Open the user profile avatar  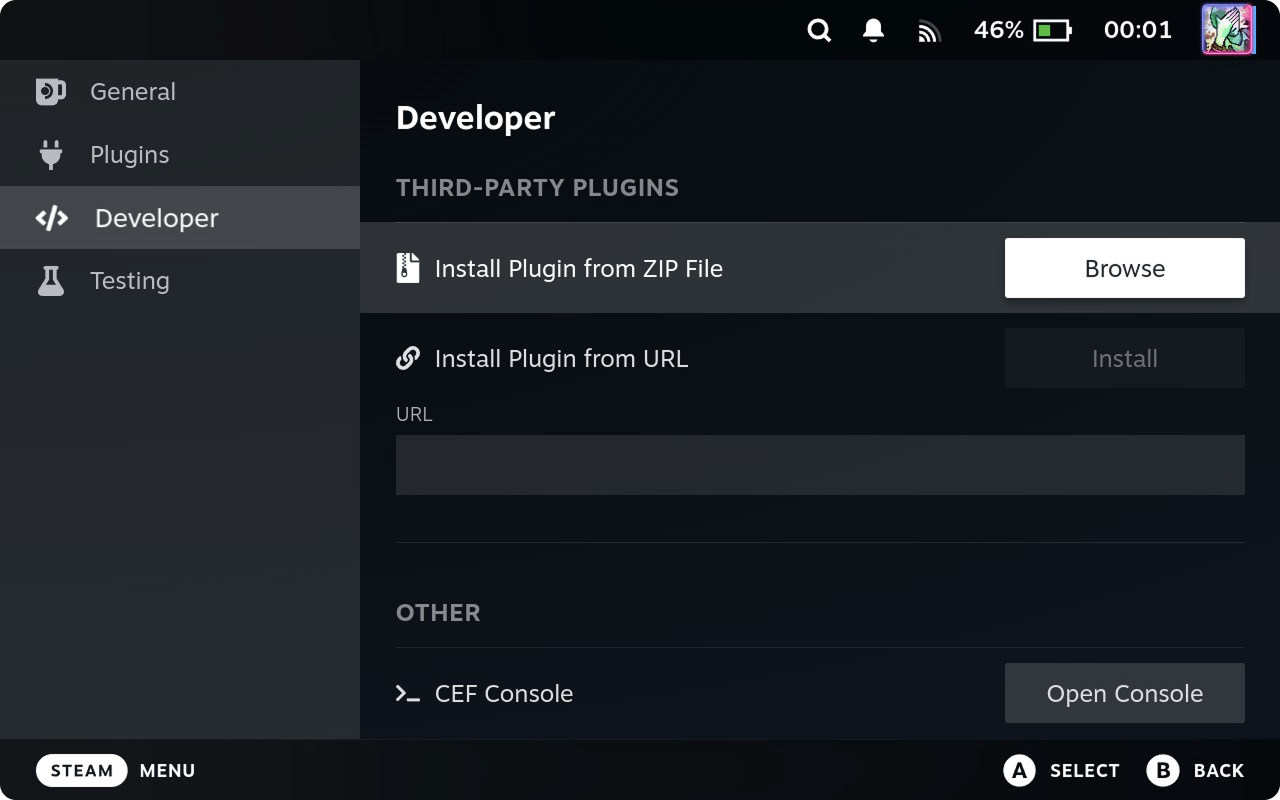1227,30
